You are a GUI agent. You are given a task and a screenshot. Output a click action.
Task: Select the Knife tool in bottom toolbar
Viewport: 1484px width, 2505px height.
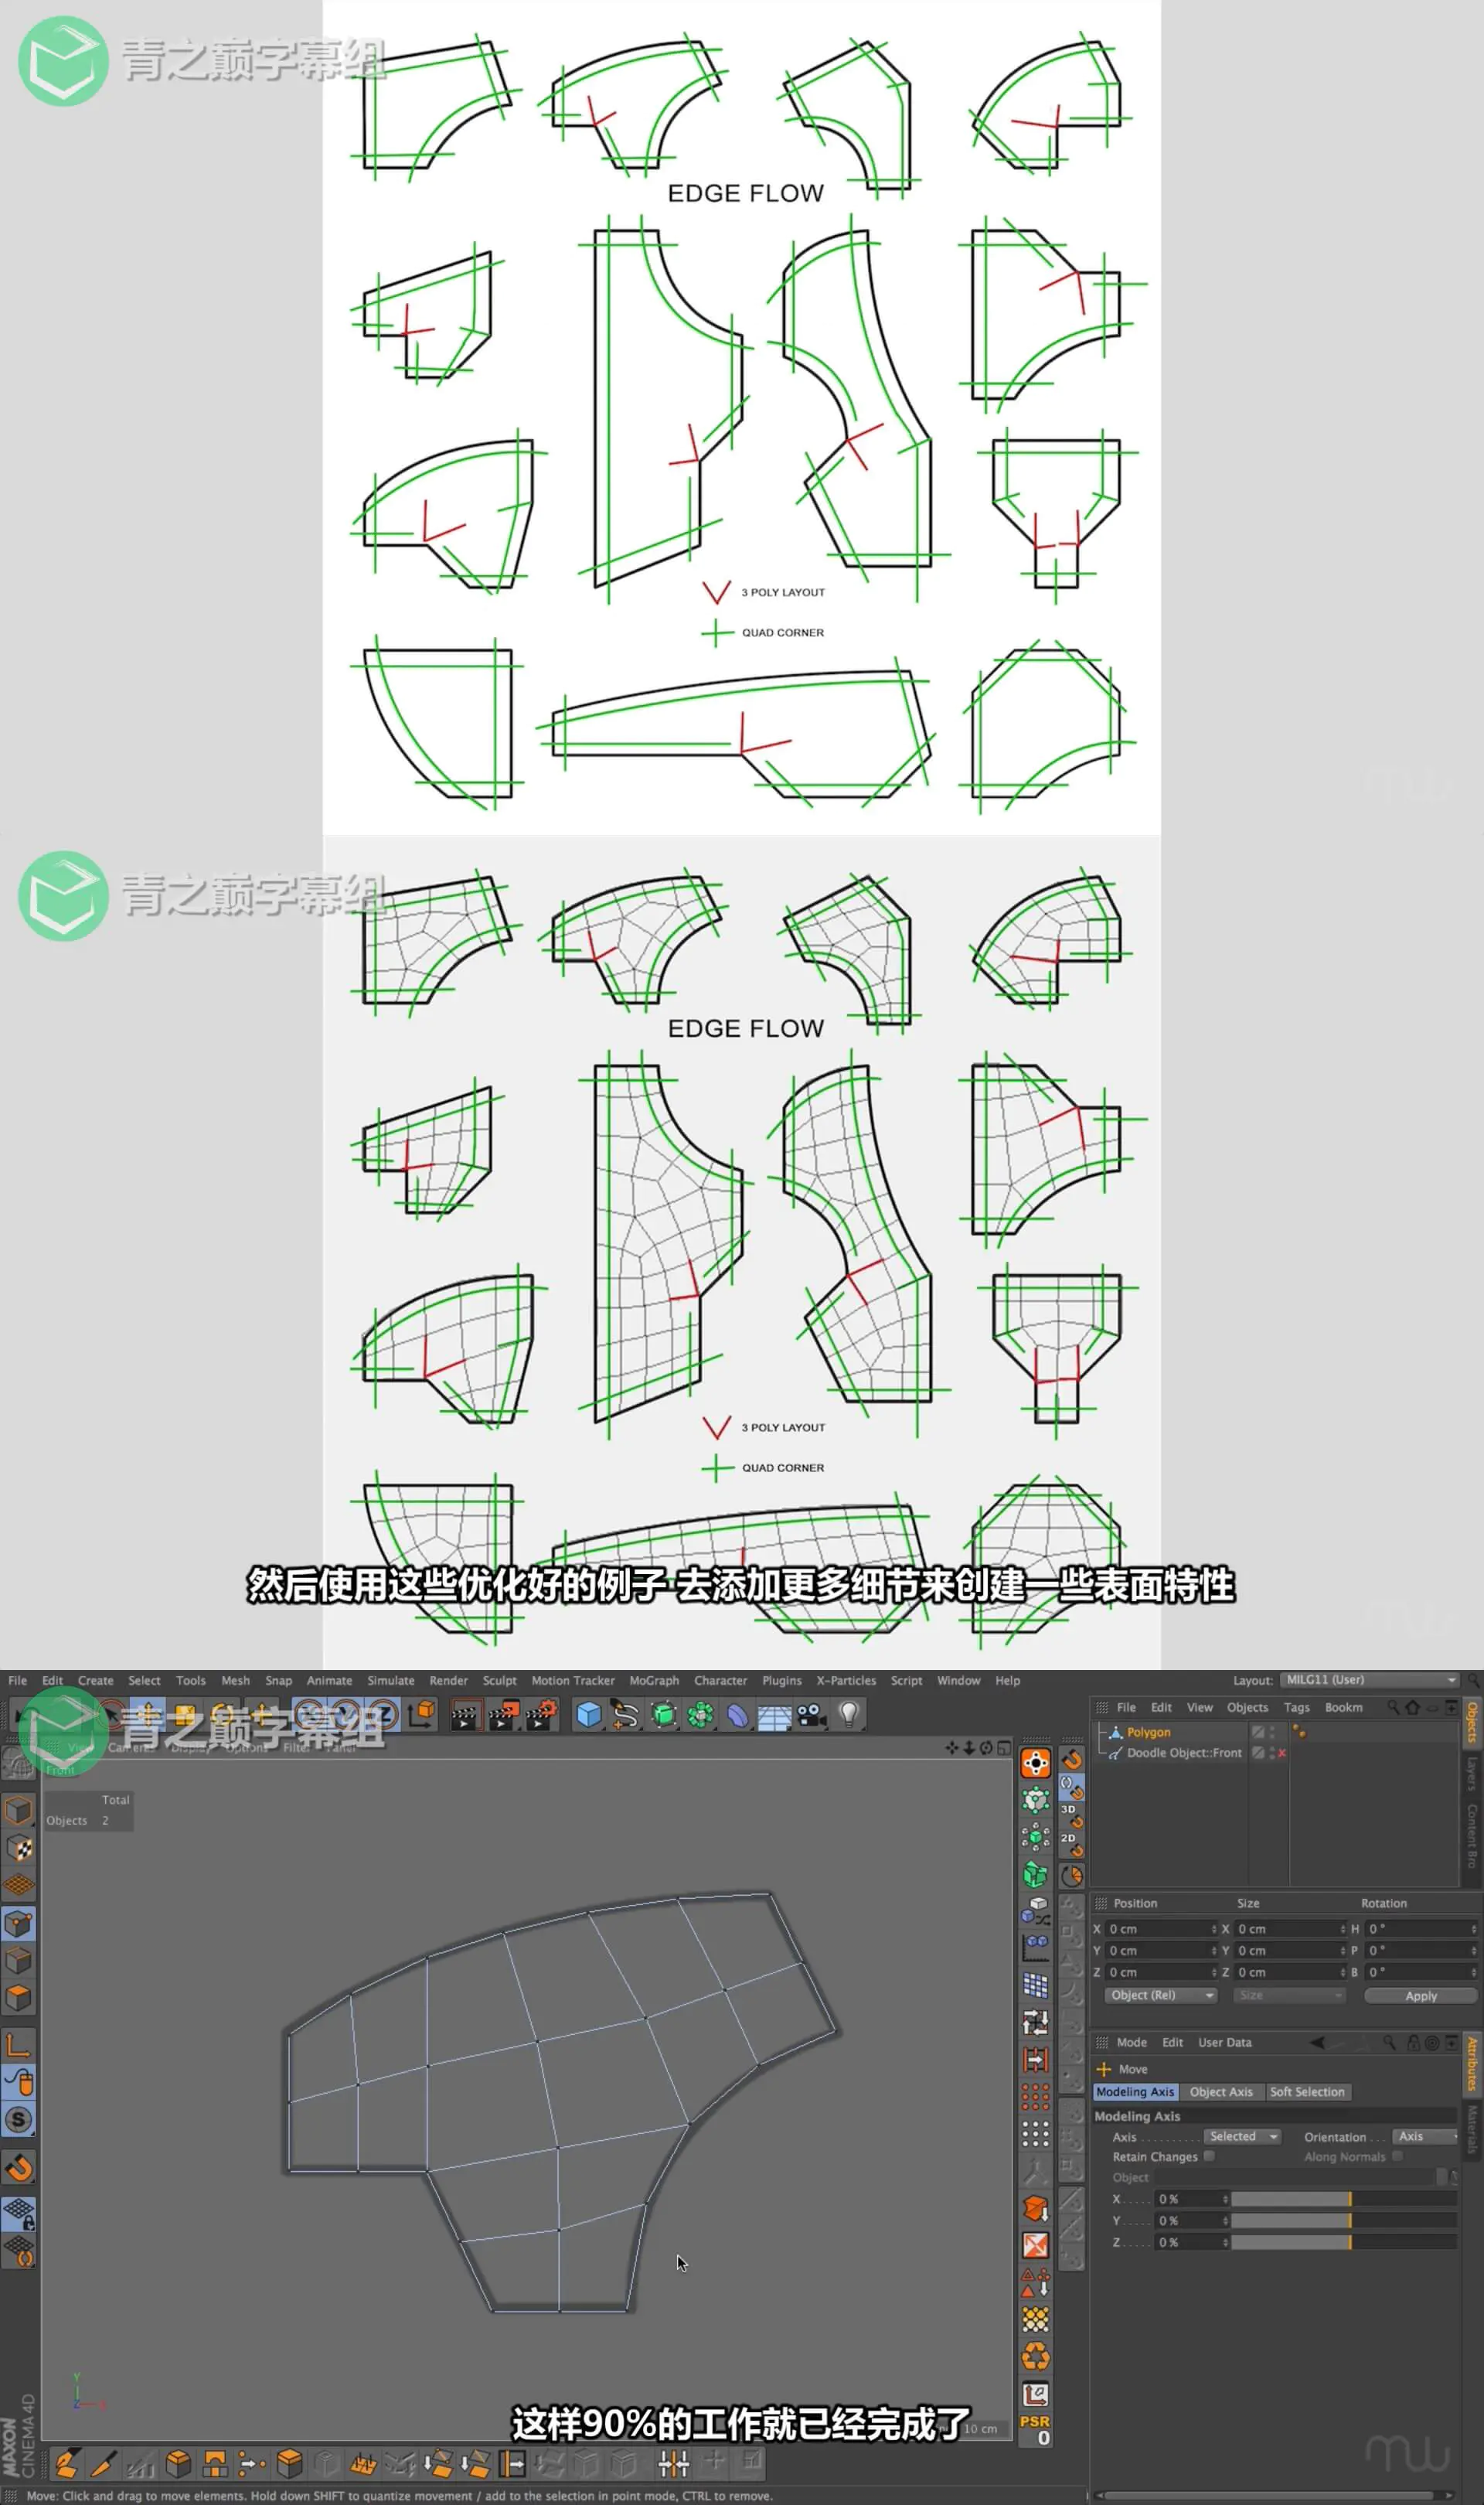(103, 2463)
